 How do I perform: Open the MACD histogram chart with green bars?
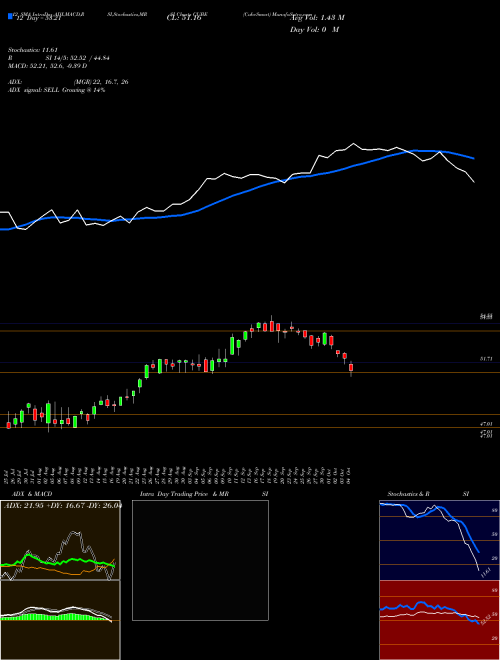[x=60, y=620]
